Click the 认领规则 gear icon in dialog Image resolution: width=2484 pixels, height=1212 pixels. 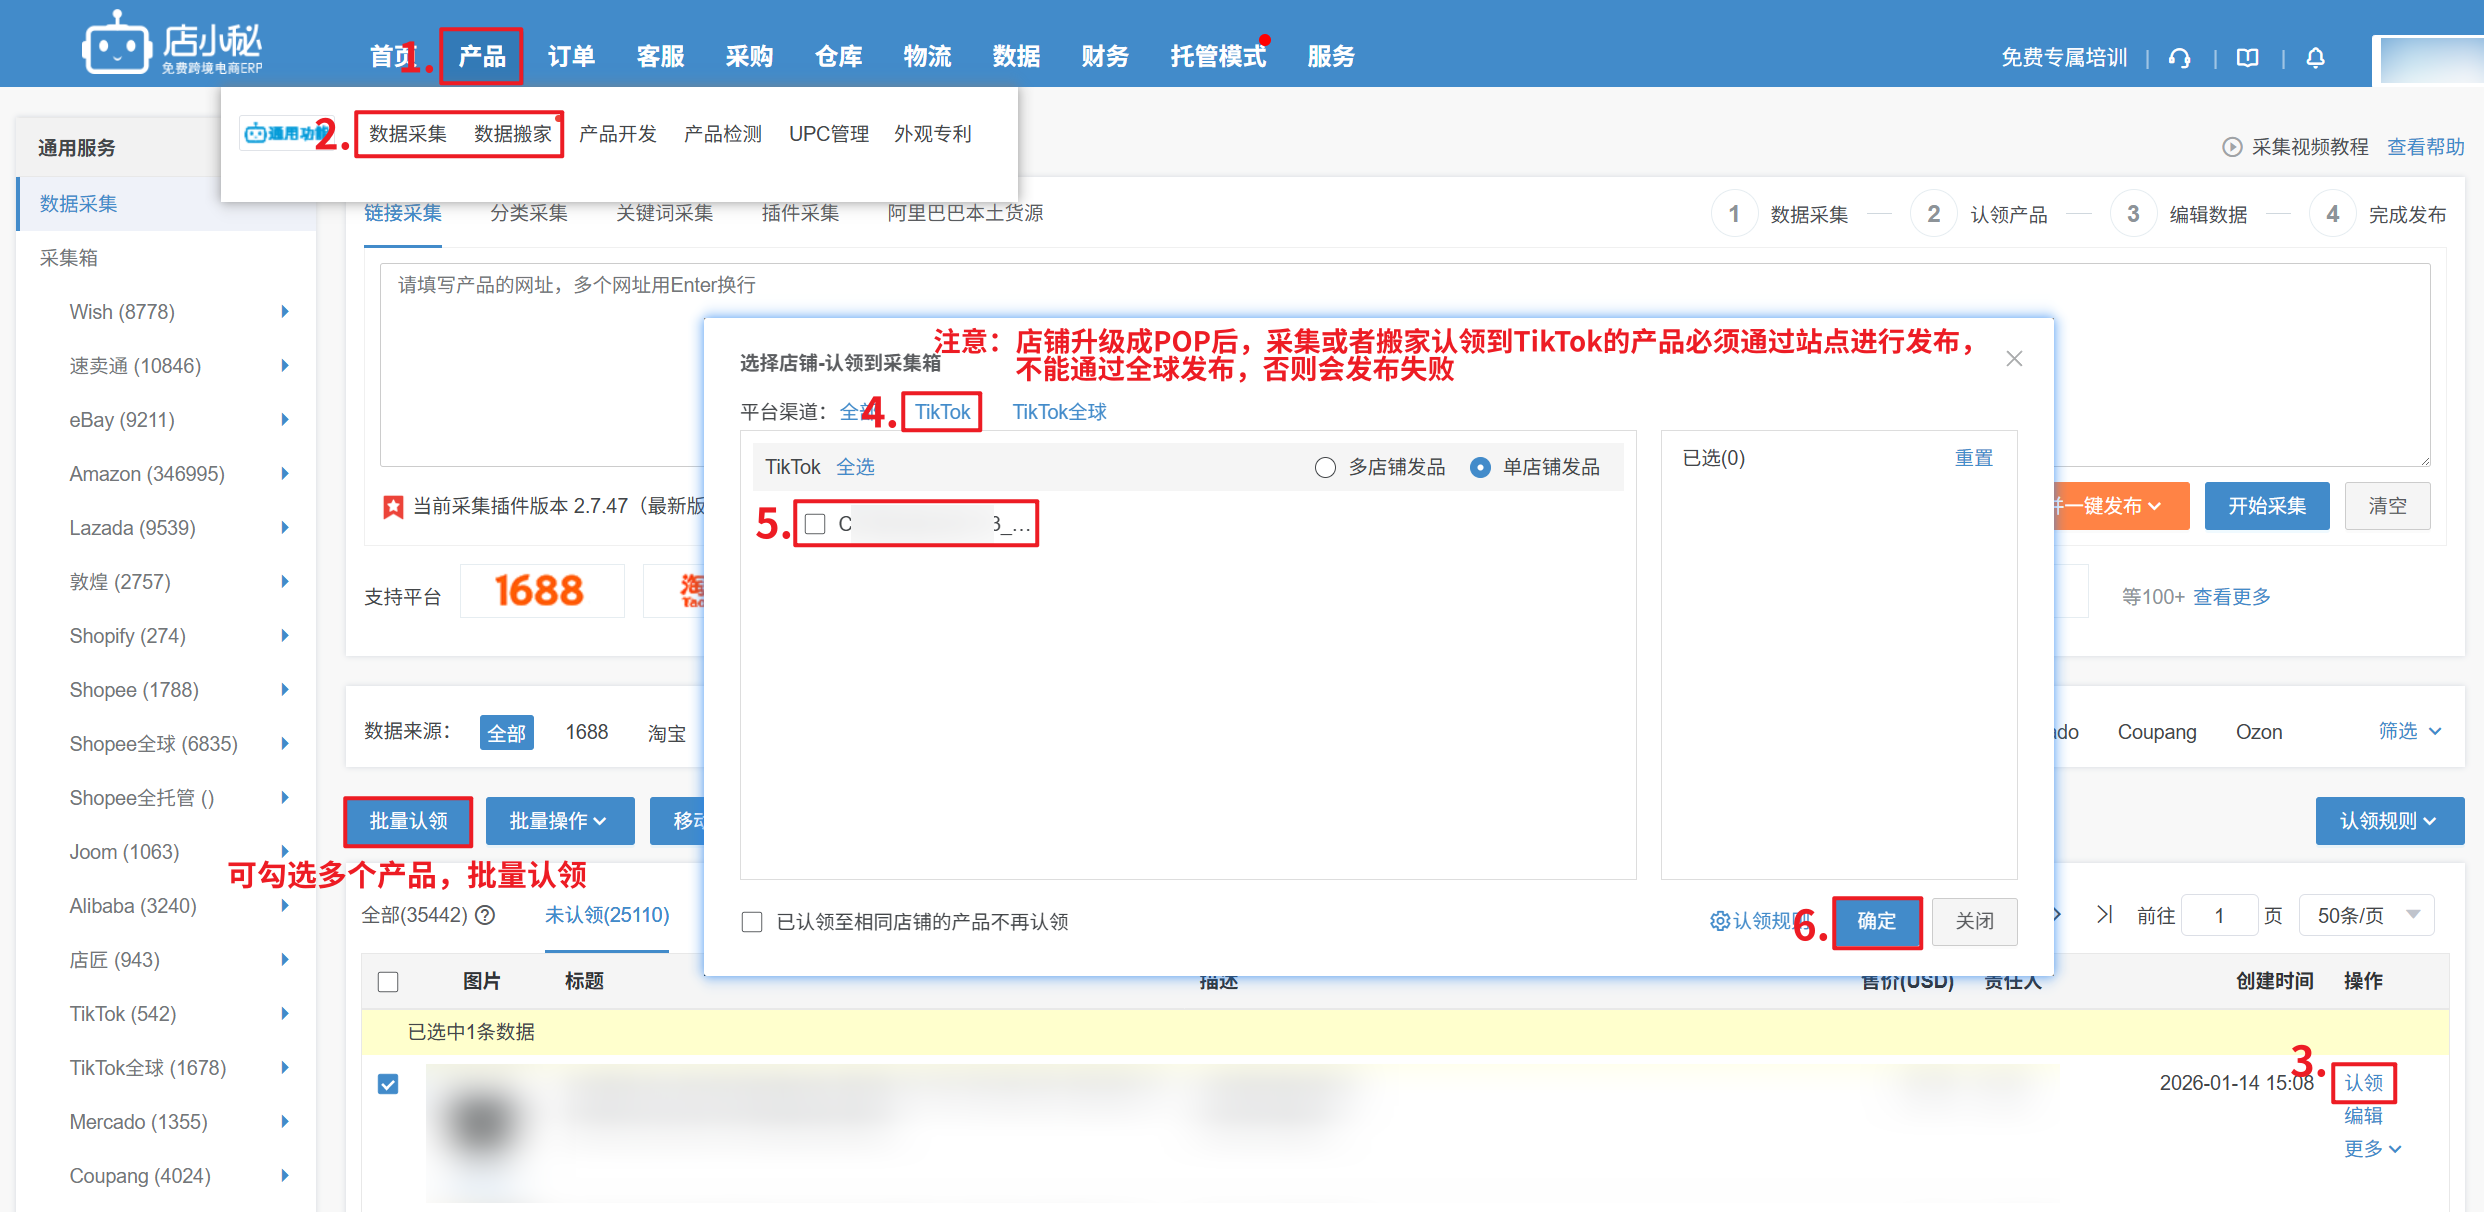click(1719, 921)
